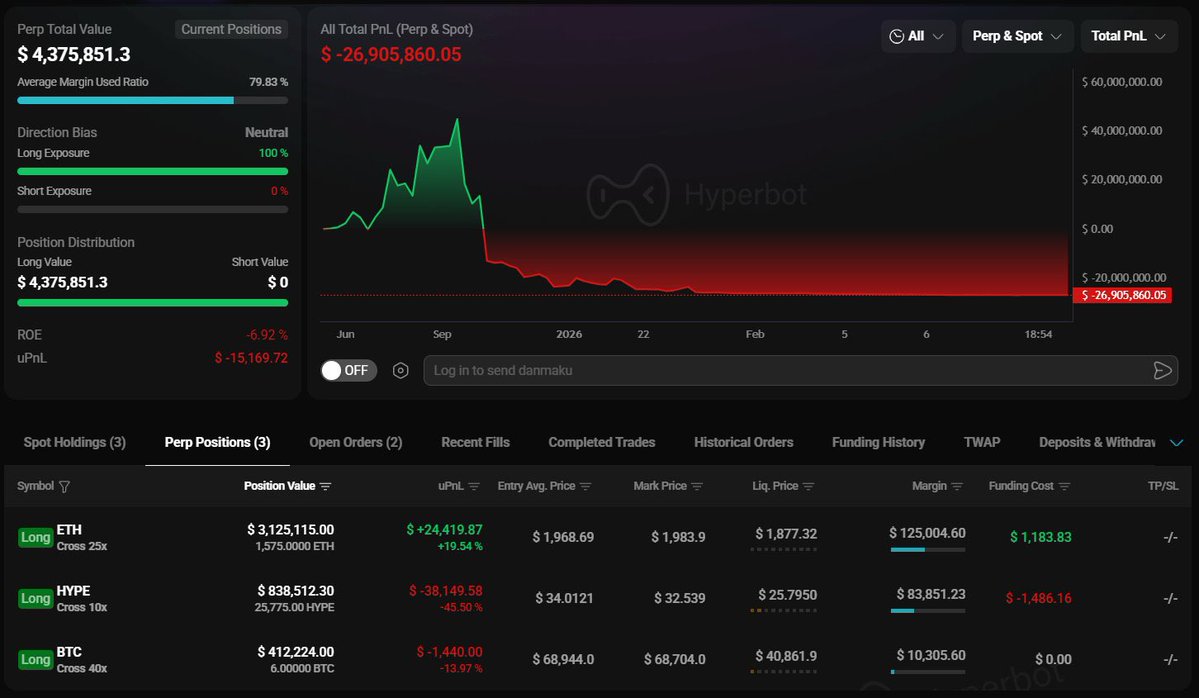Open the Total PnL dropdown
The image size is (1199, 698).
pos(1129,36)
